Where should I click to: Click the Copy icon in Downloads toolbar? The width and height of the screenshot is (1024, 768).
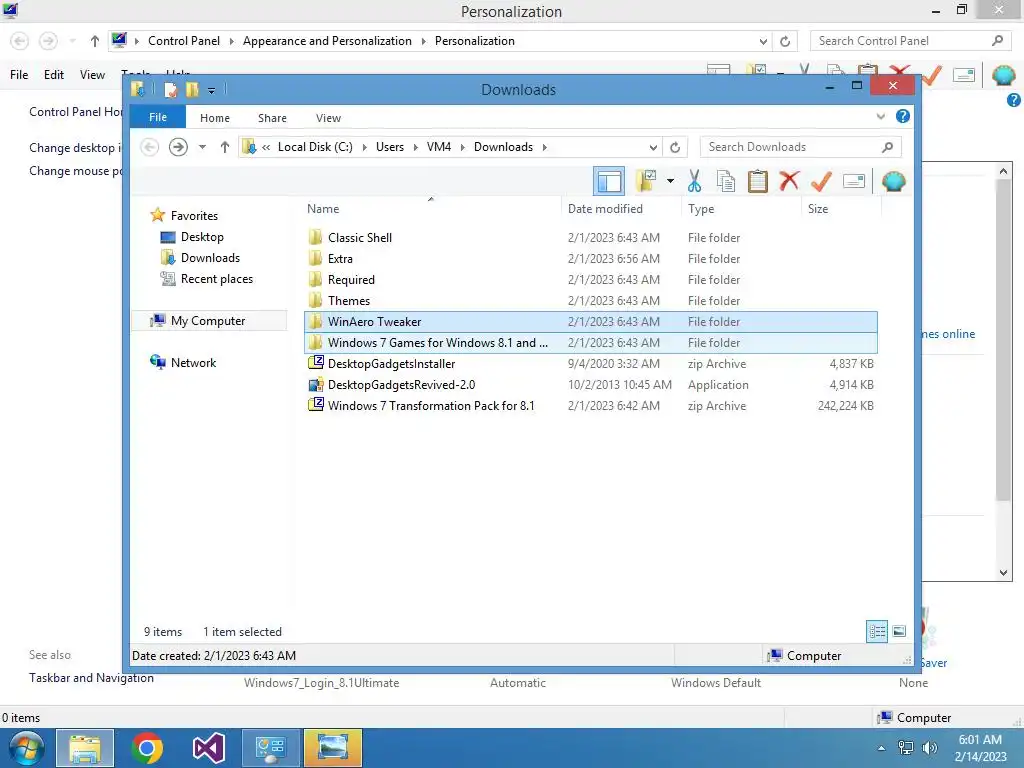[726, 181]
